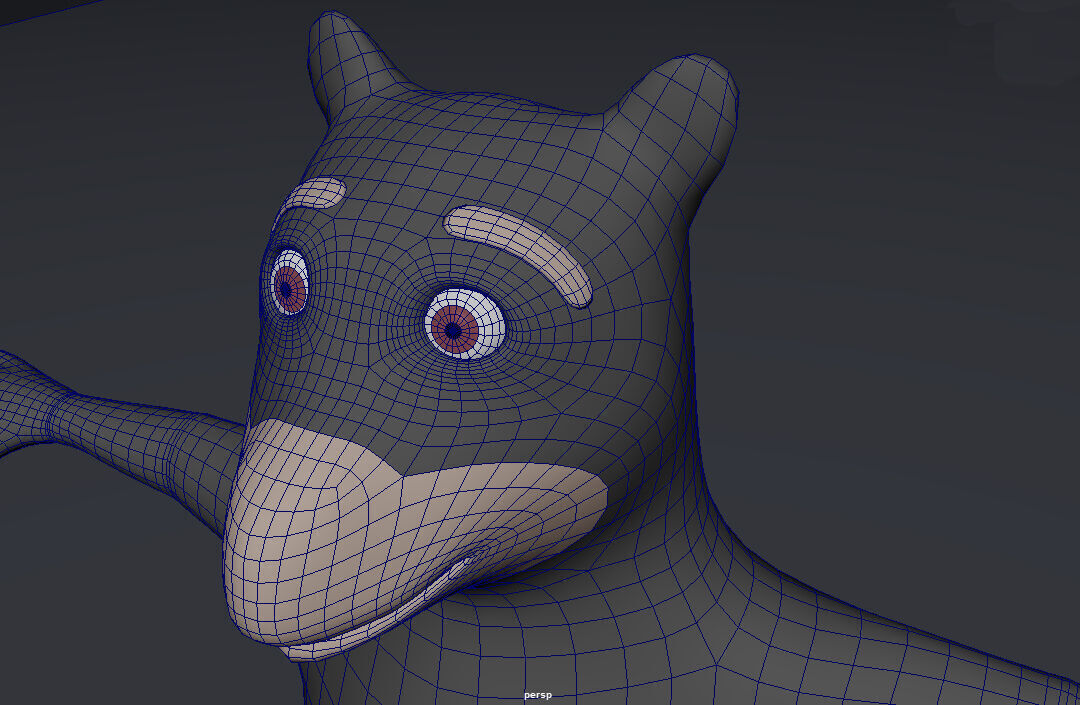
Task: Click the beige muzzle of the character
Action: tap(386, 537)
